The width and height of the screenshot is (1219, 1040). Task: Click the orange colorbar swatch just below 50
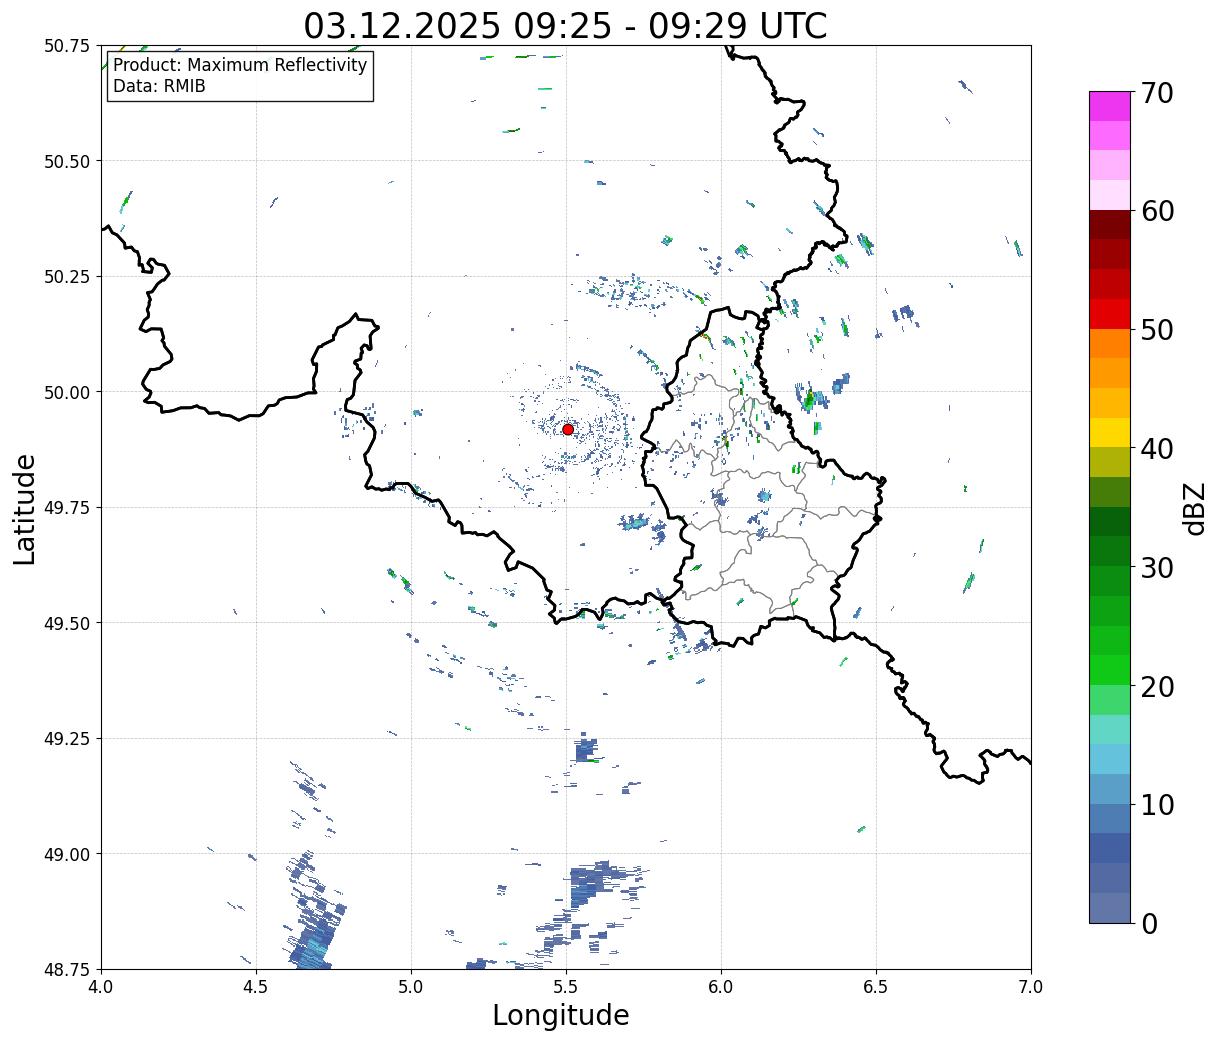tap(1109, 343)
